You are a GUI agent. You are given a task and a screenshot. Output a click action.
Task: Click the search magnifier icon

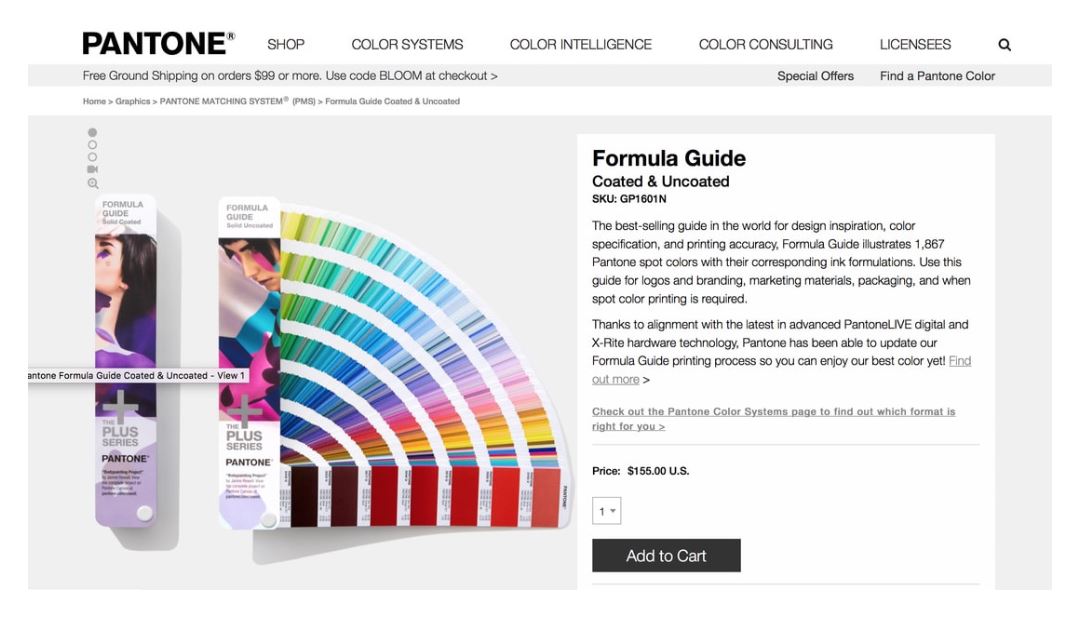click(x=1004, y=45)
